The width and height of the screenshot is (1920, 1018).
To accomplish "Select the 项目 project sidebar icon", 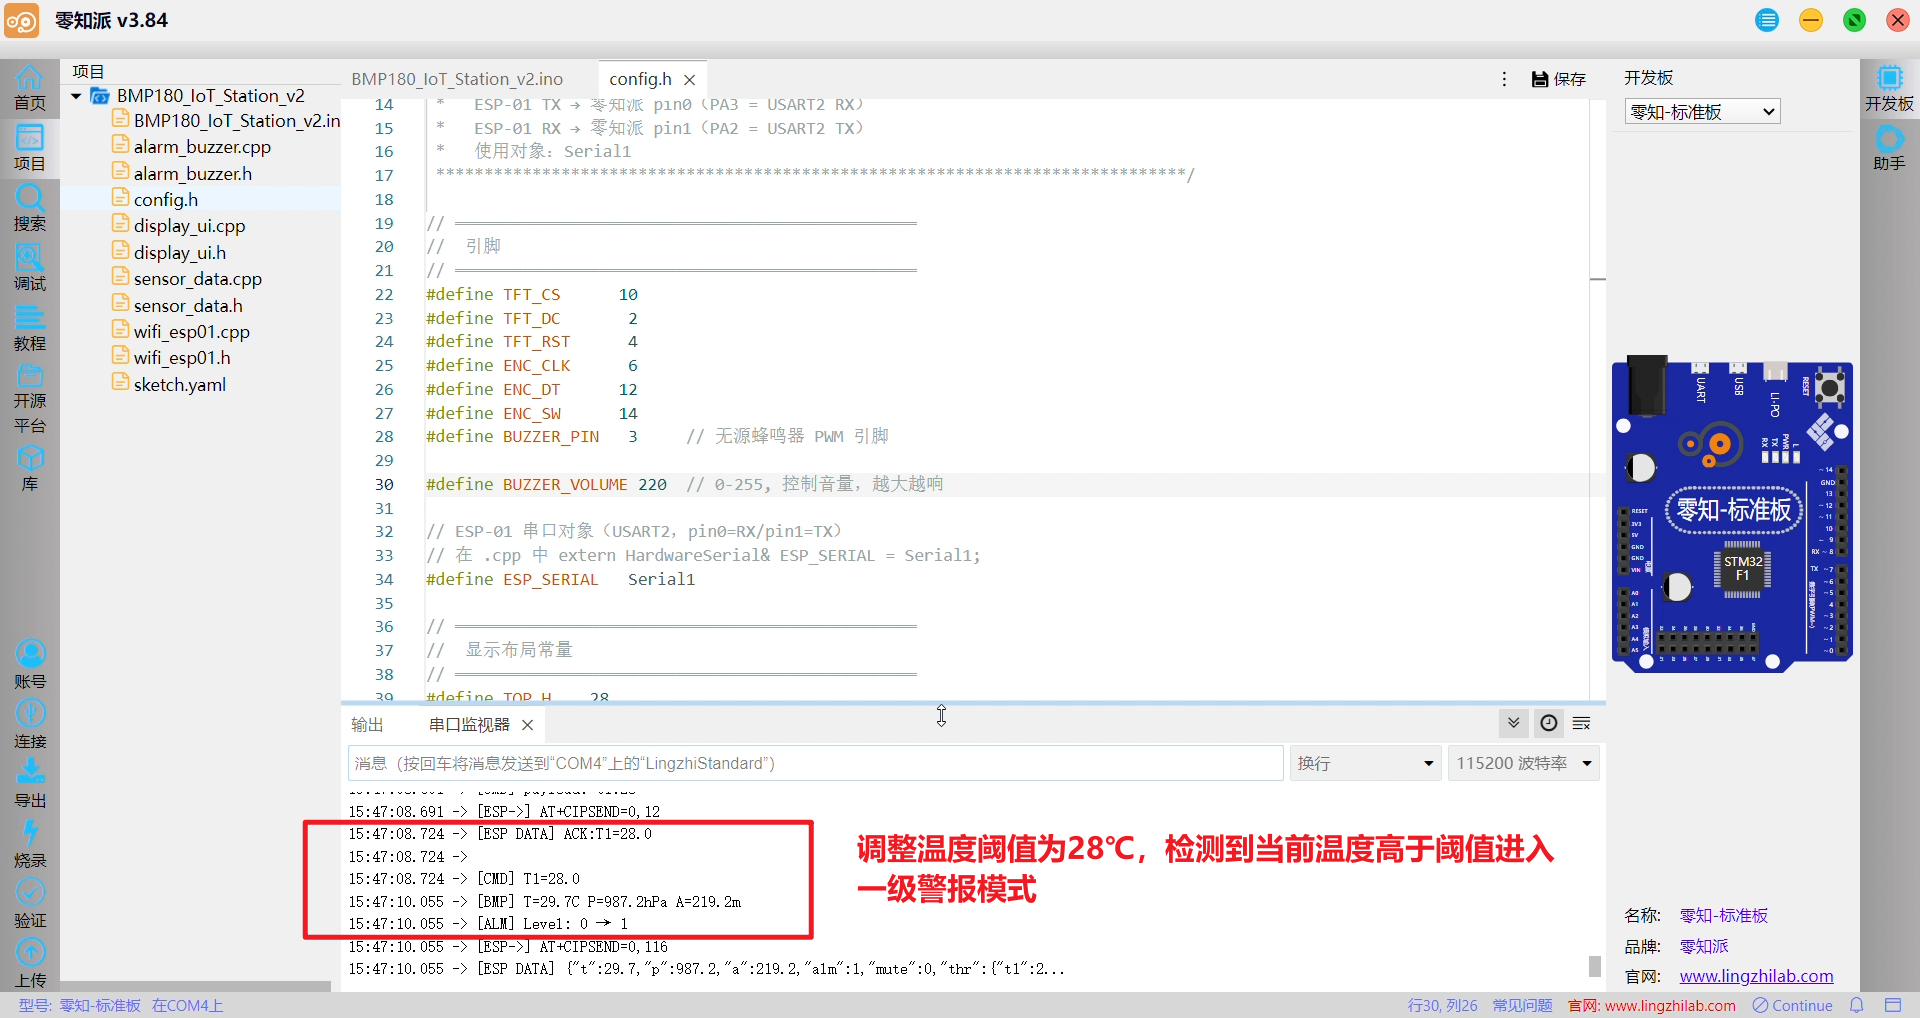I will [x=30, y=148].
